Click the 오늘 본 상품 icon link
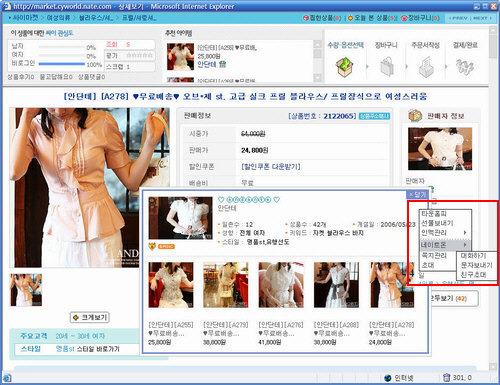Screen dimensions: 500x385 pos(350,18)
